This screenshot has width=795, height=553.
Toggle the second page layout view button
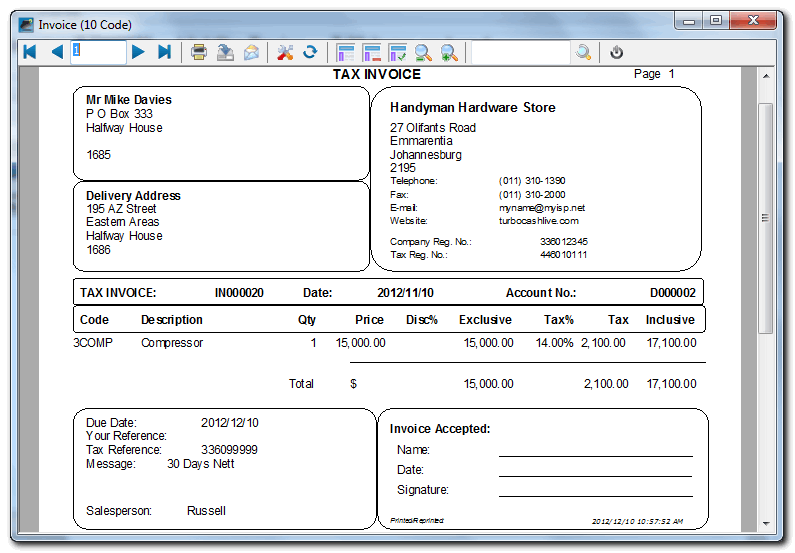tap(372, 52)
